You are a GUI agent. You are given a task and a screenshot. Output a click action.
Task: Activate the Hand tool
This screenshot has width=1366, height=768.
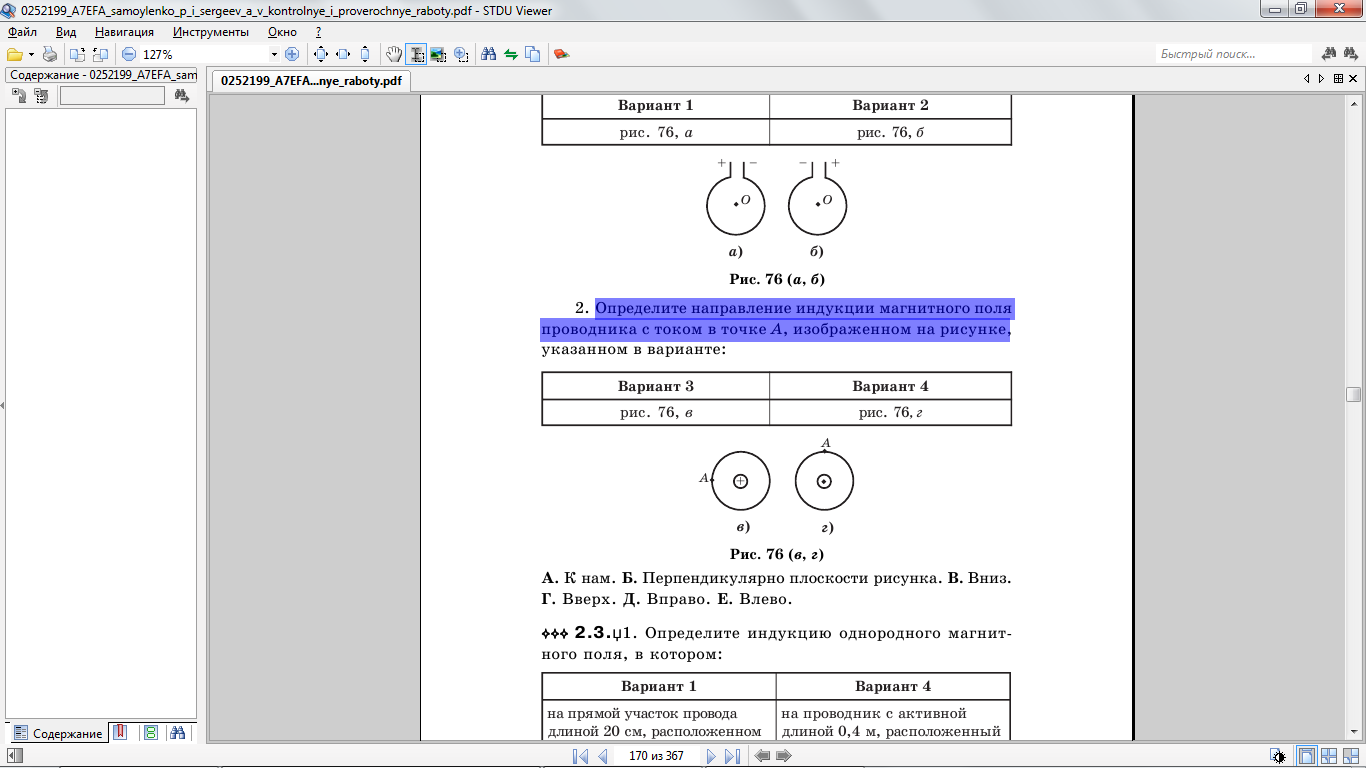coord(394,54)
